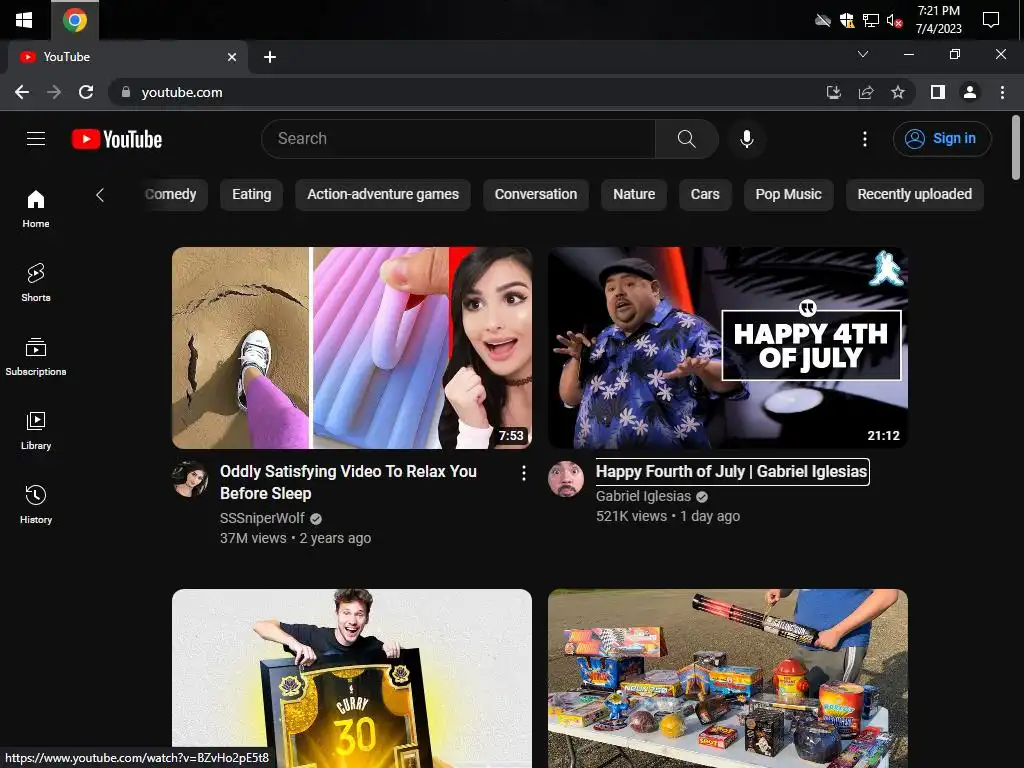
Task: Open a new tab with plus button
Action: click(x=270, y=57)
